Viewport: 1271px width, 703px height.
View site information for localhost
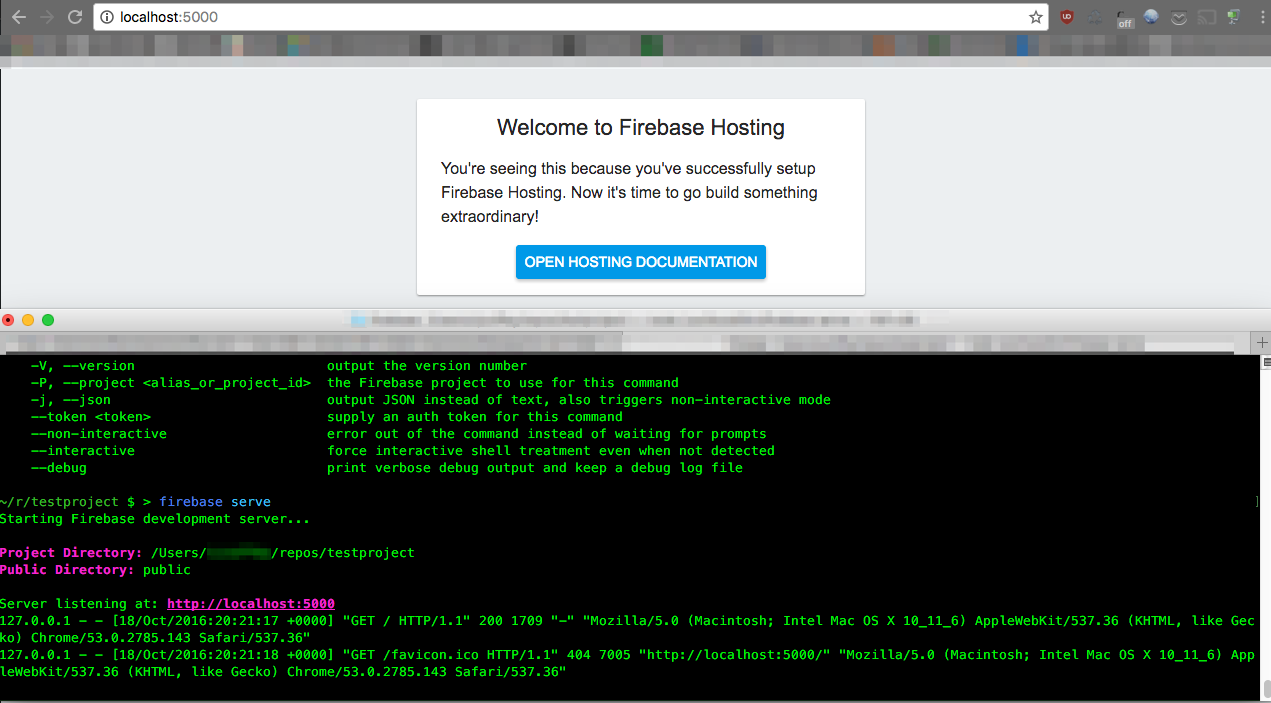(x=106, y=17)
